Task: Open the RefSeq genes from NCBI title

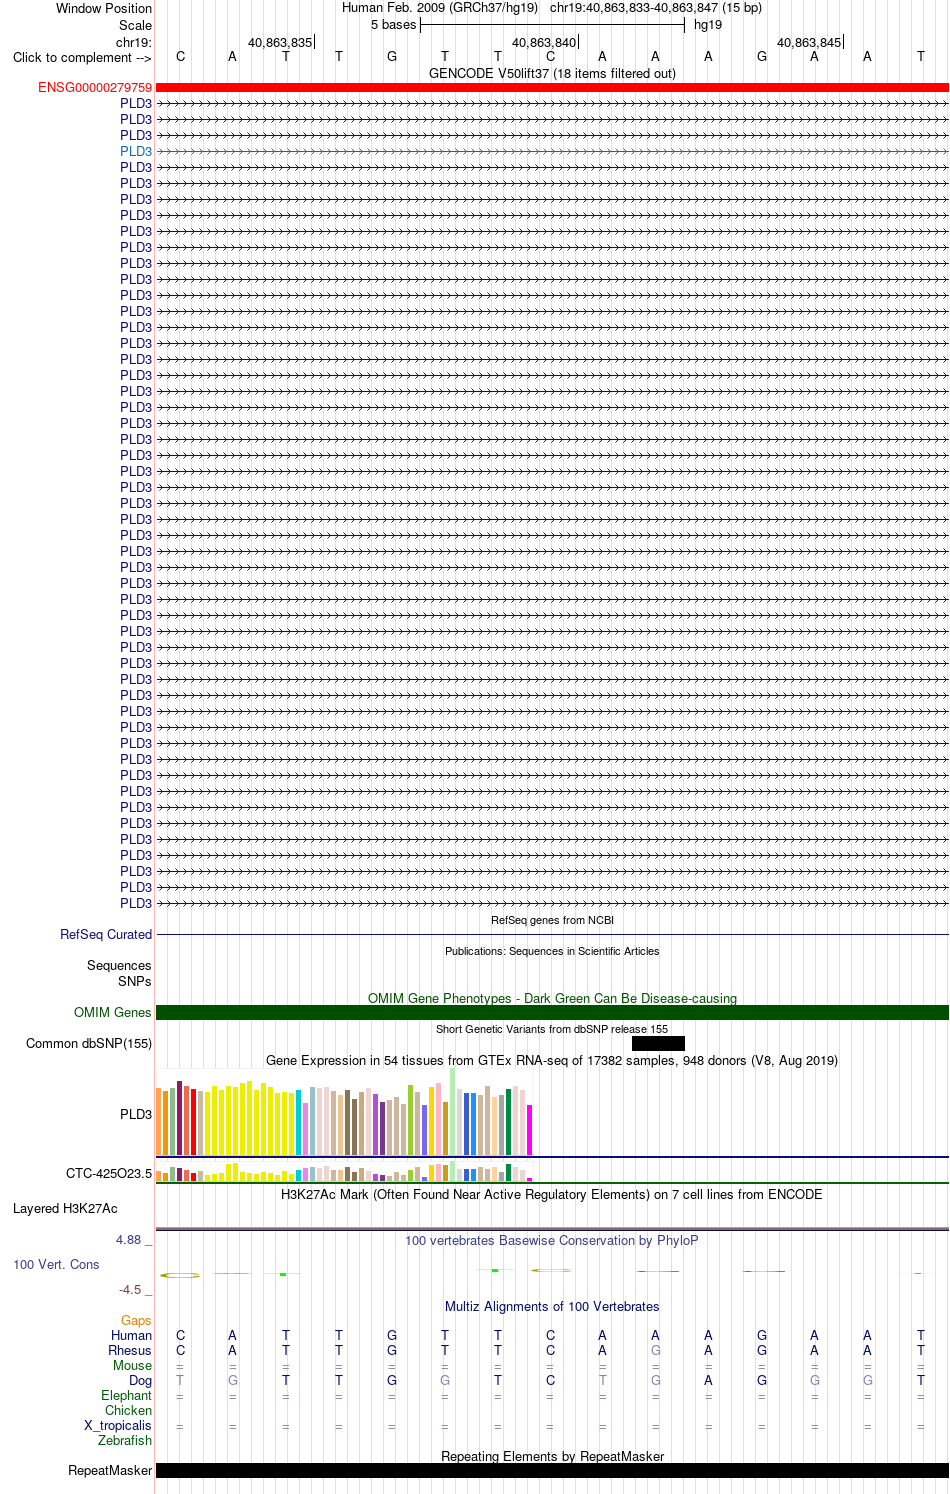Action: point(552,920)
